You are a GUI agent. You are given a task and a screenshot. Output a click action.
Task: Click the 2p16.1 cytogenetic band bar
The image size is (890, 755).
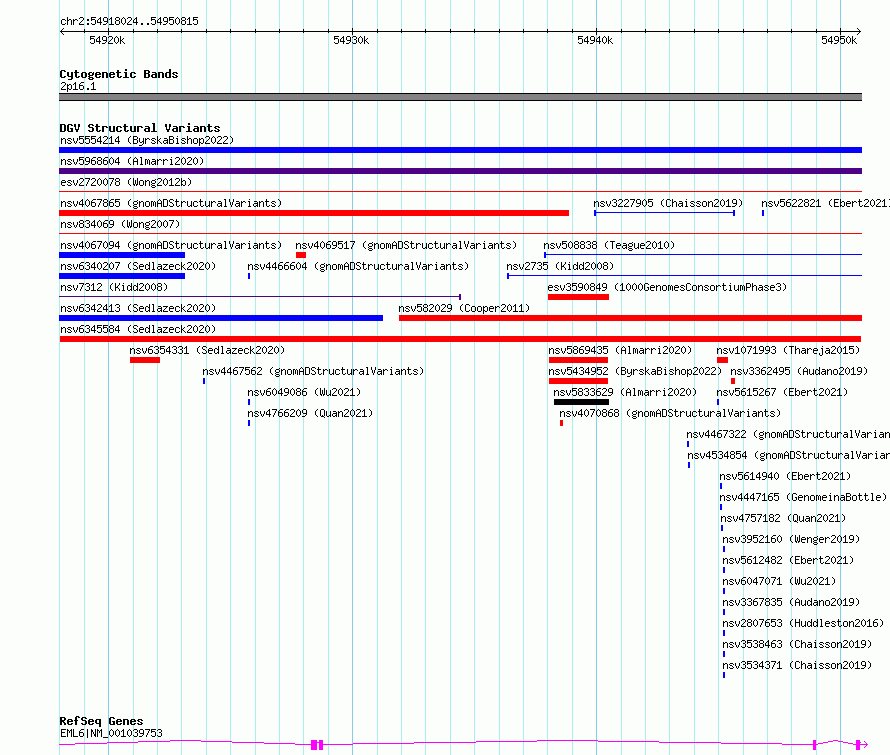click(460, 97)
